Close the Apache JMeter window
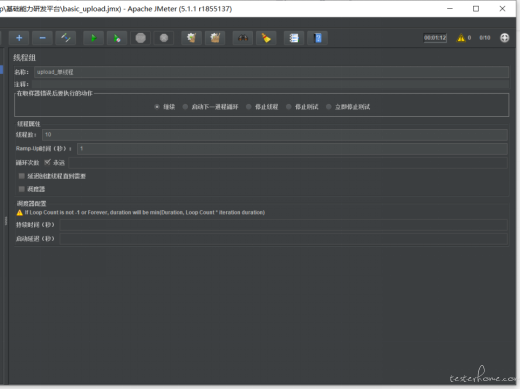This screenshot has width=521, height=389. coord(502,9)
